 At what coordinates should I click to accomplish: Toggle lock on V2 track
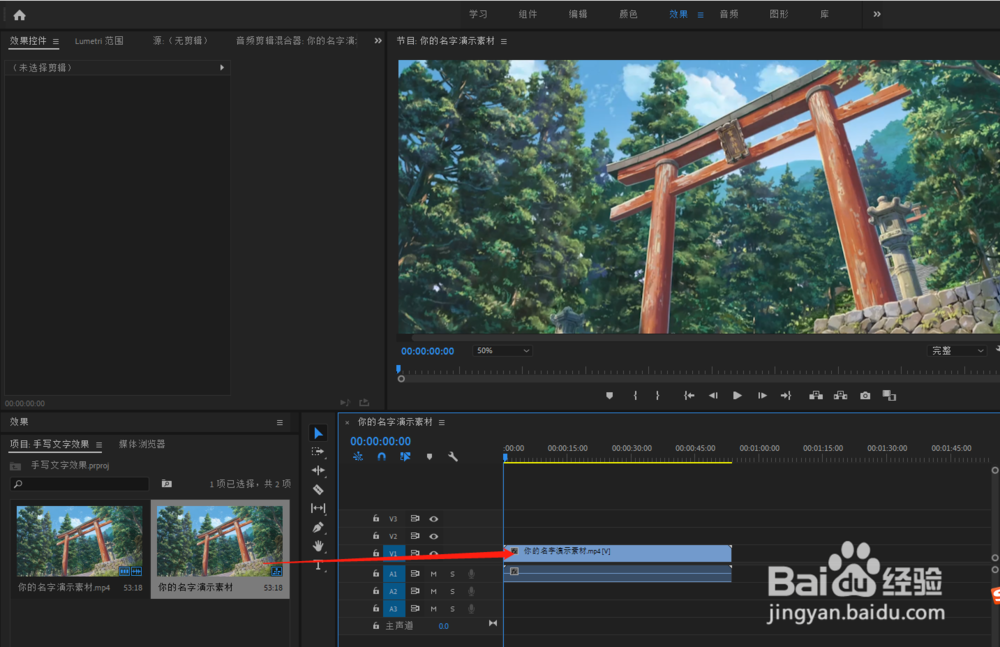tap(376, 536)
